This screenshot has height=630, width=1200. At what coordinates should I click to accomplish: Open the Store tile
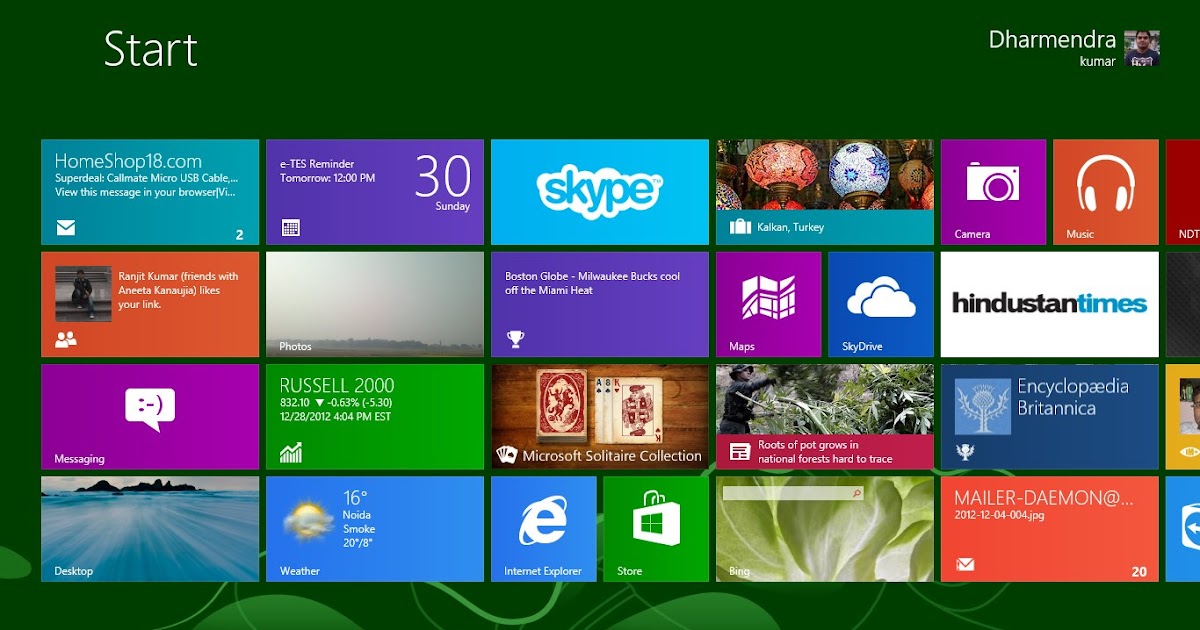(x=656, y=529)
